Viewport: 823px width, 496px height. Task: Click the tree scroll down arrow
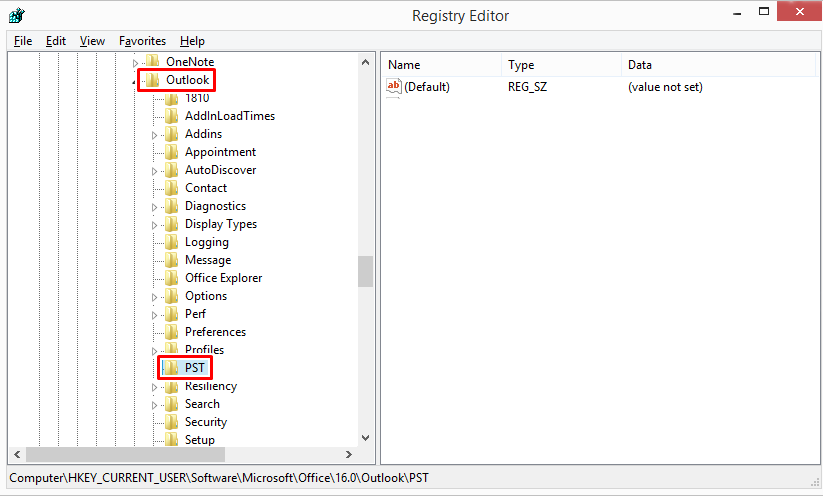coord(366,438)
